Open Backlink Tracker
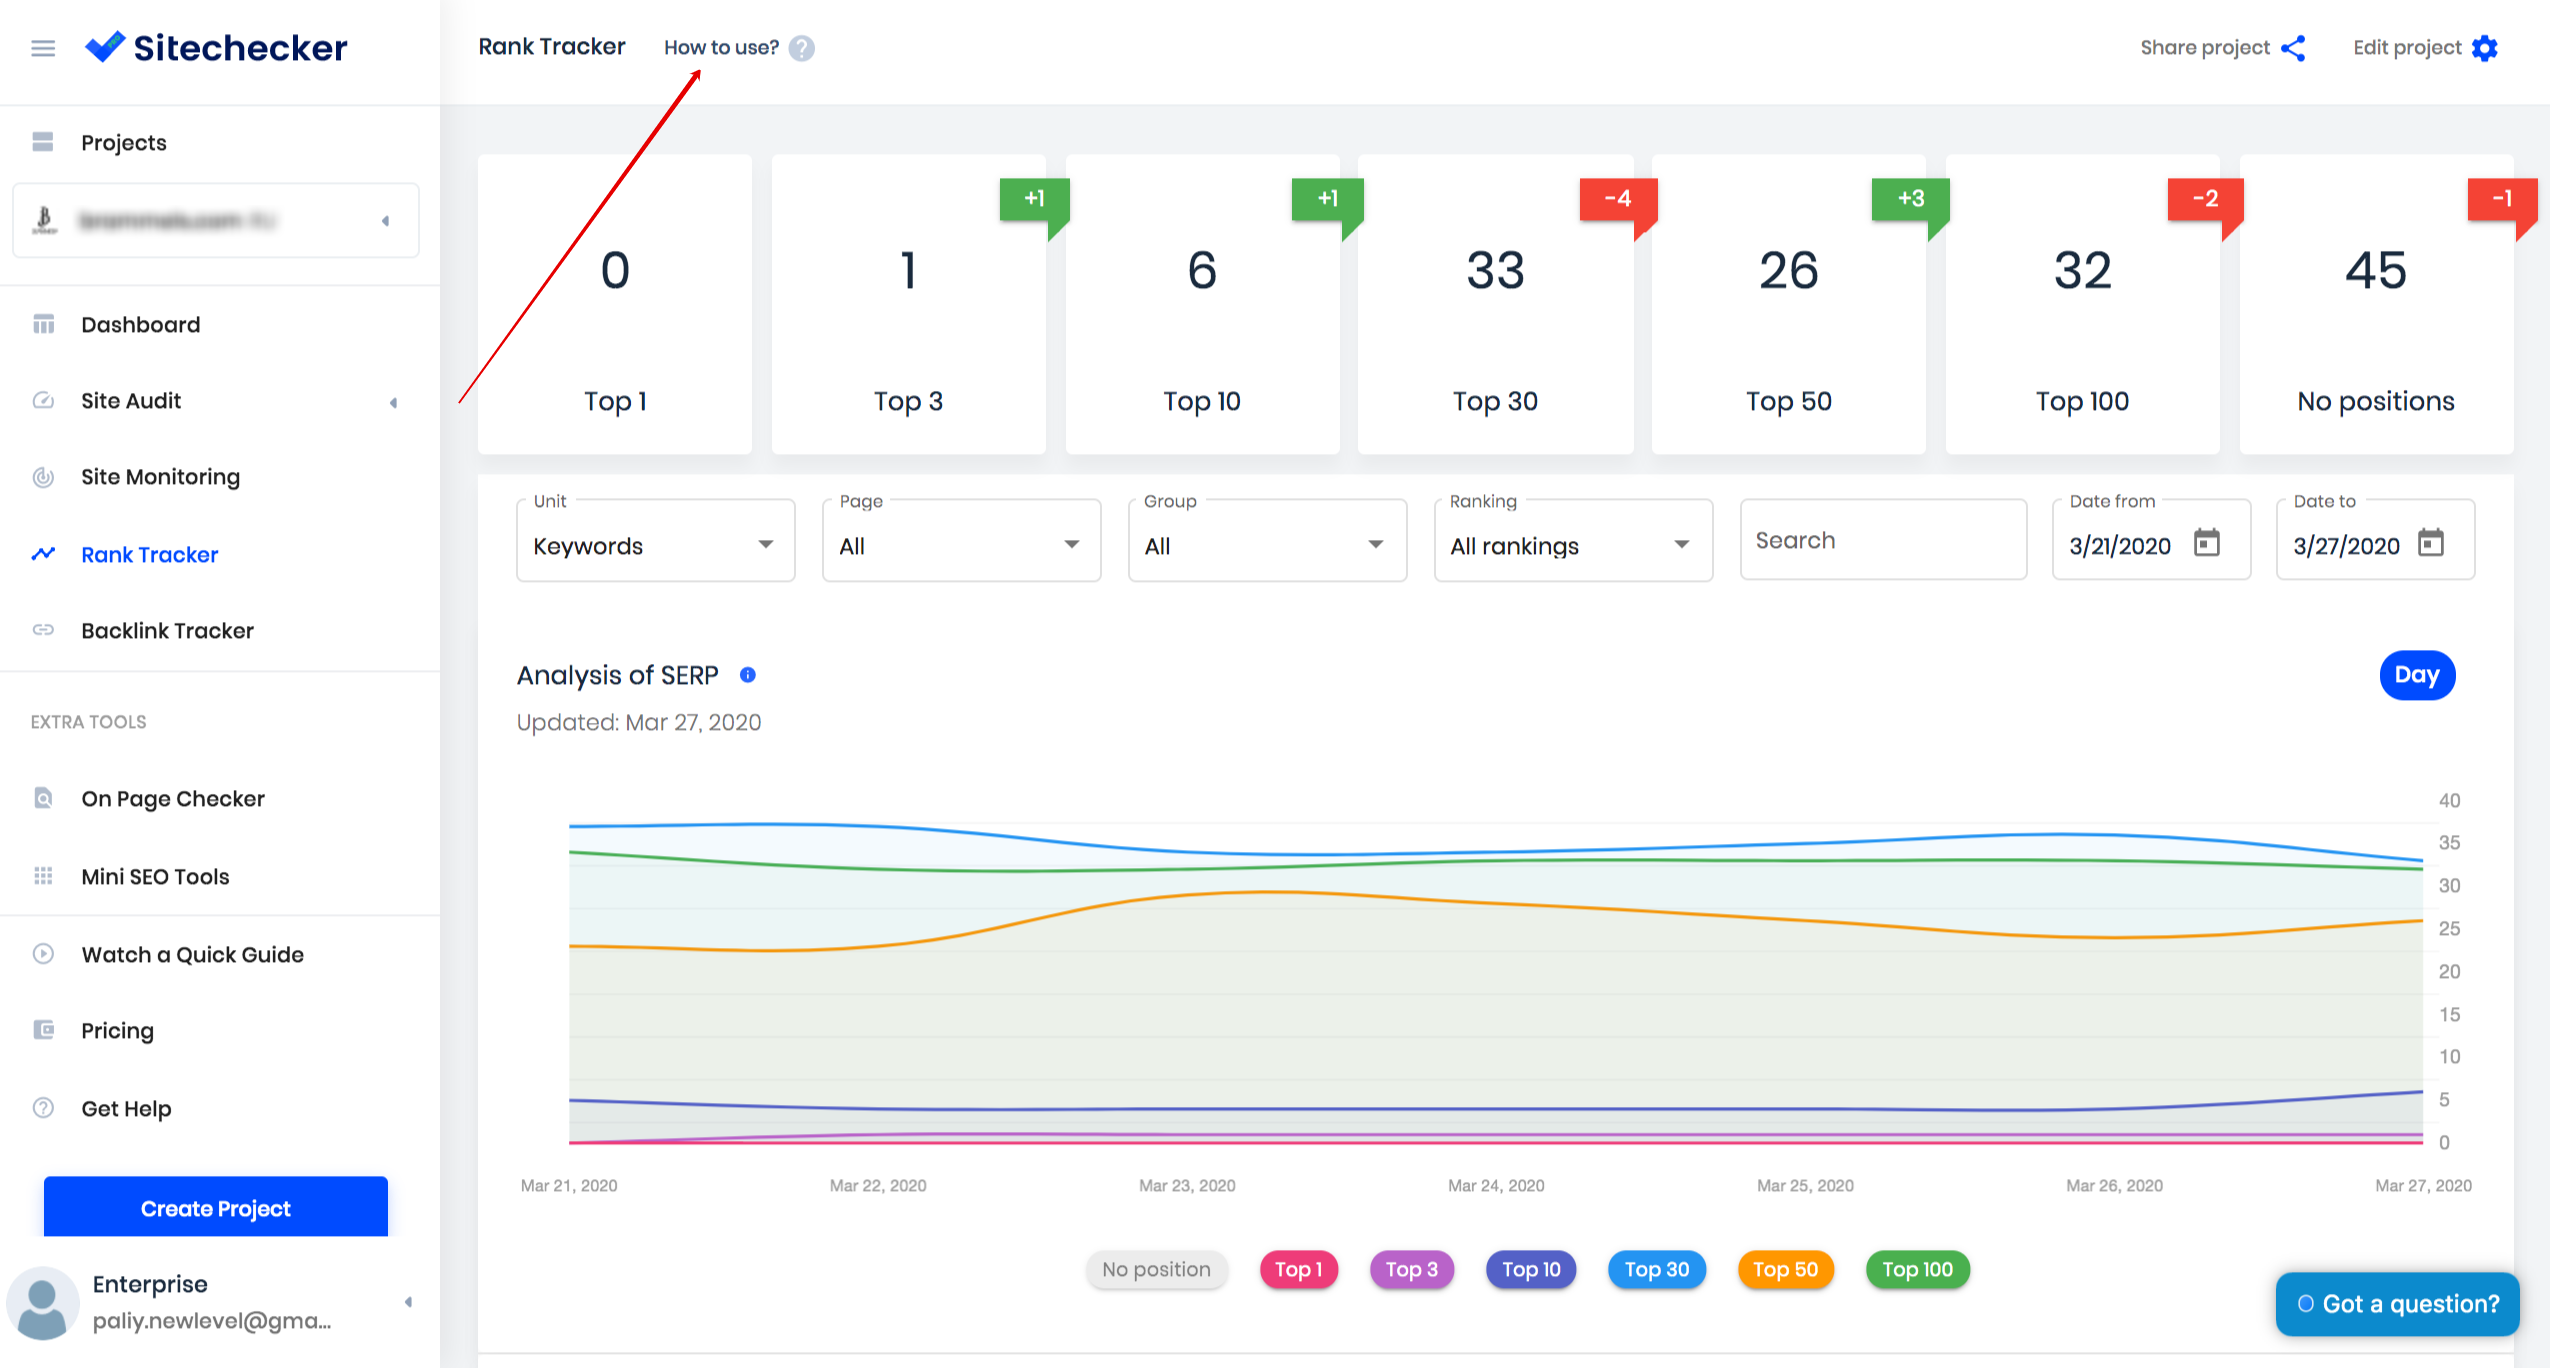Viewport: 2550px width, 1368px height. 167,630
